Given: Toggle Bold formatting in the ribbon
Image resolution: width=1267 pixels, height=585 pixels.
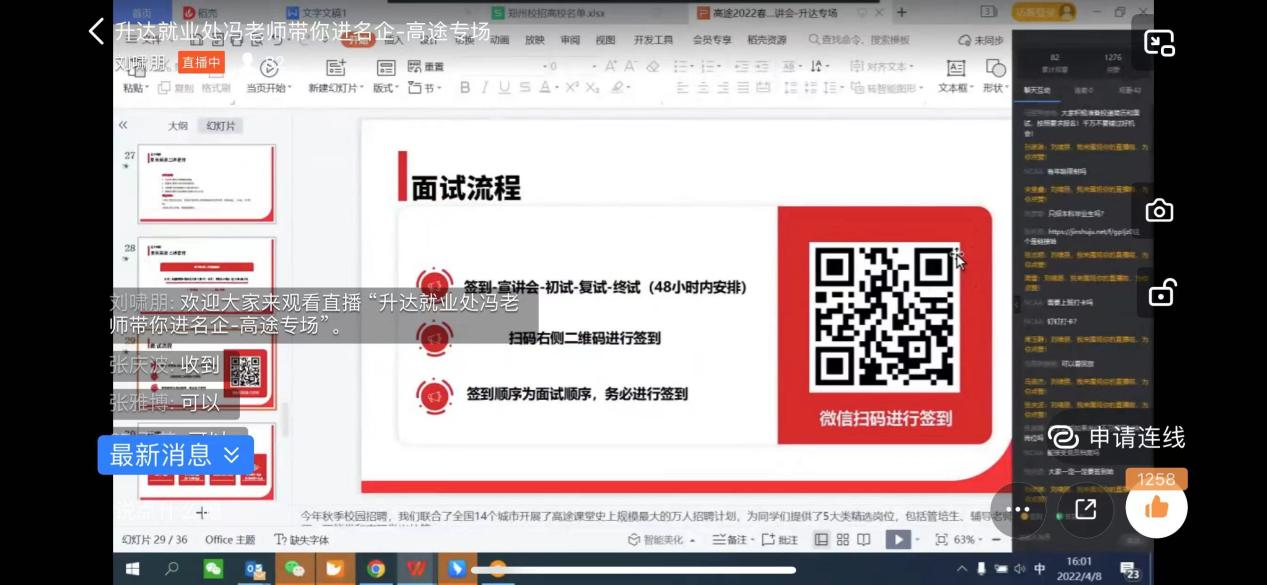Looking at the screenshot, I should pyautogui.click(x=465, y=88).
